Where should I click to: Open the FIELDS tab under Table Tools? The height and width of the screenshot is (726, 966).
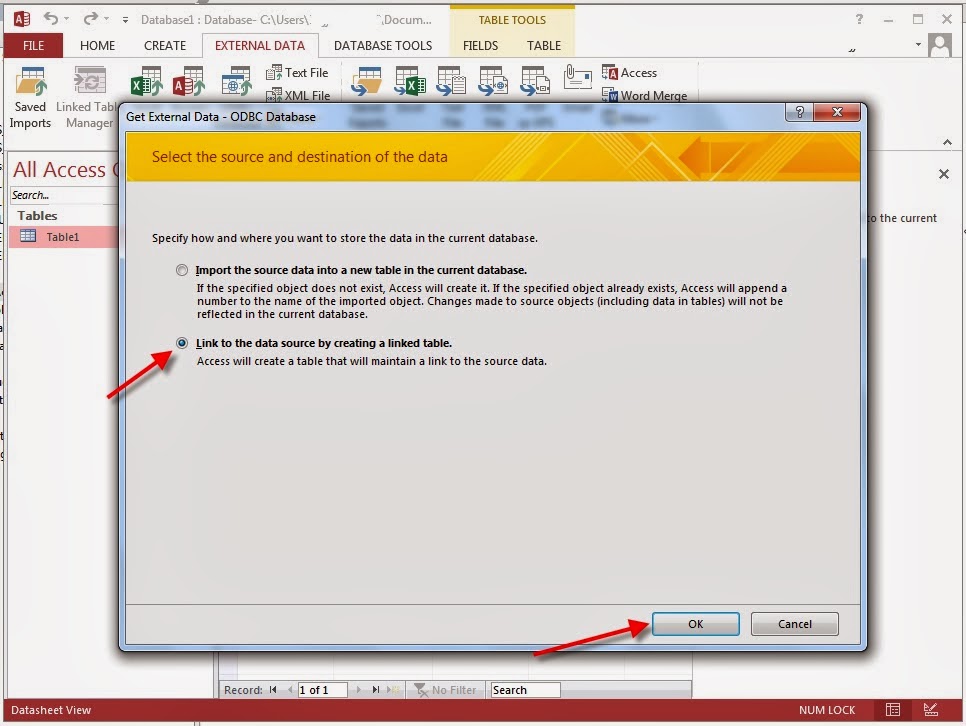480,46
